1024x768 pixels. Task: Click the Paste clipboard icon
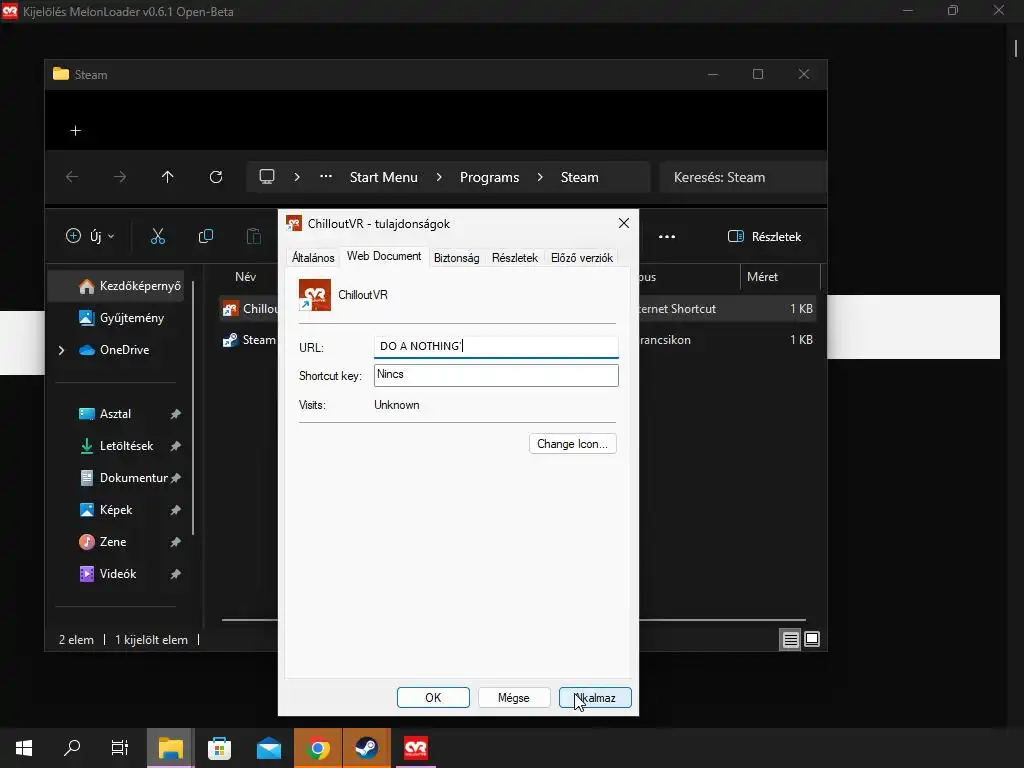pyautogui.click(x=253, y=236)
